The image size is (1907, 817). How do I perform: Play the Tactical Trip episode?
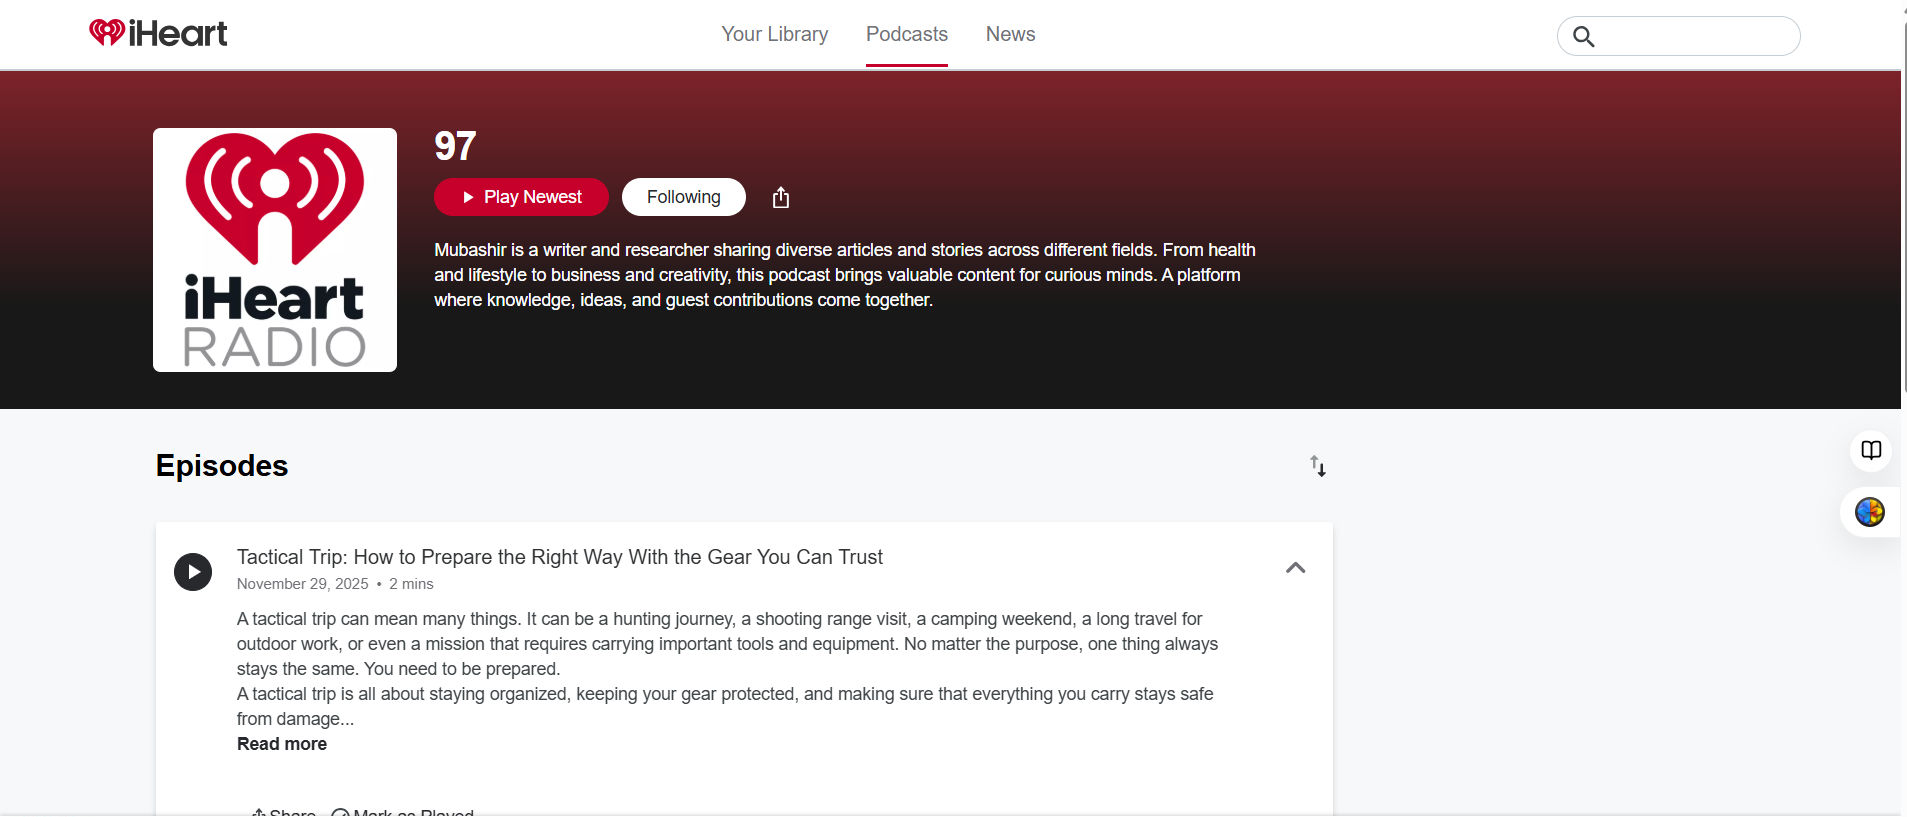[x=193, y=572]
